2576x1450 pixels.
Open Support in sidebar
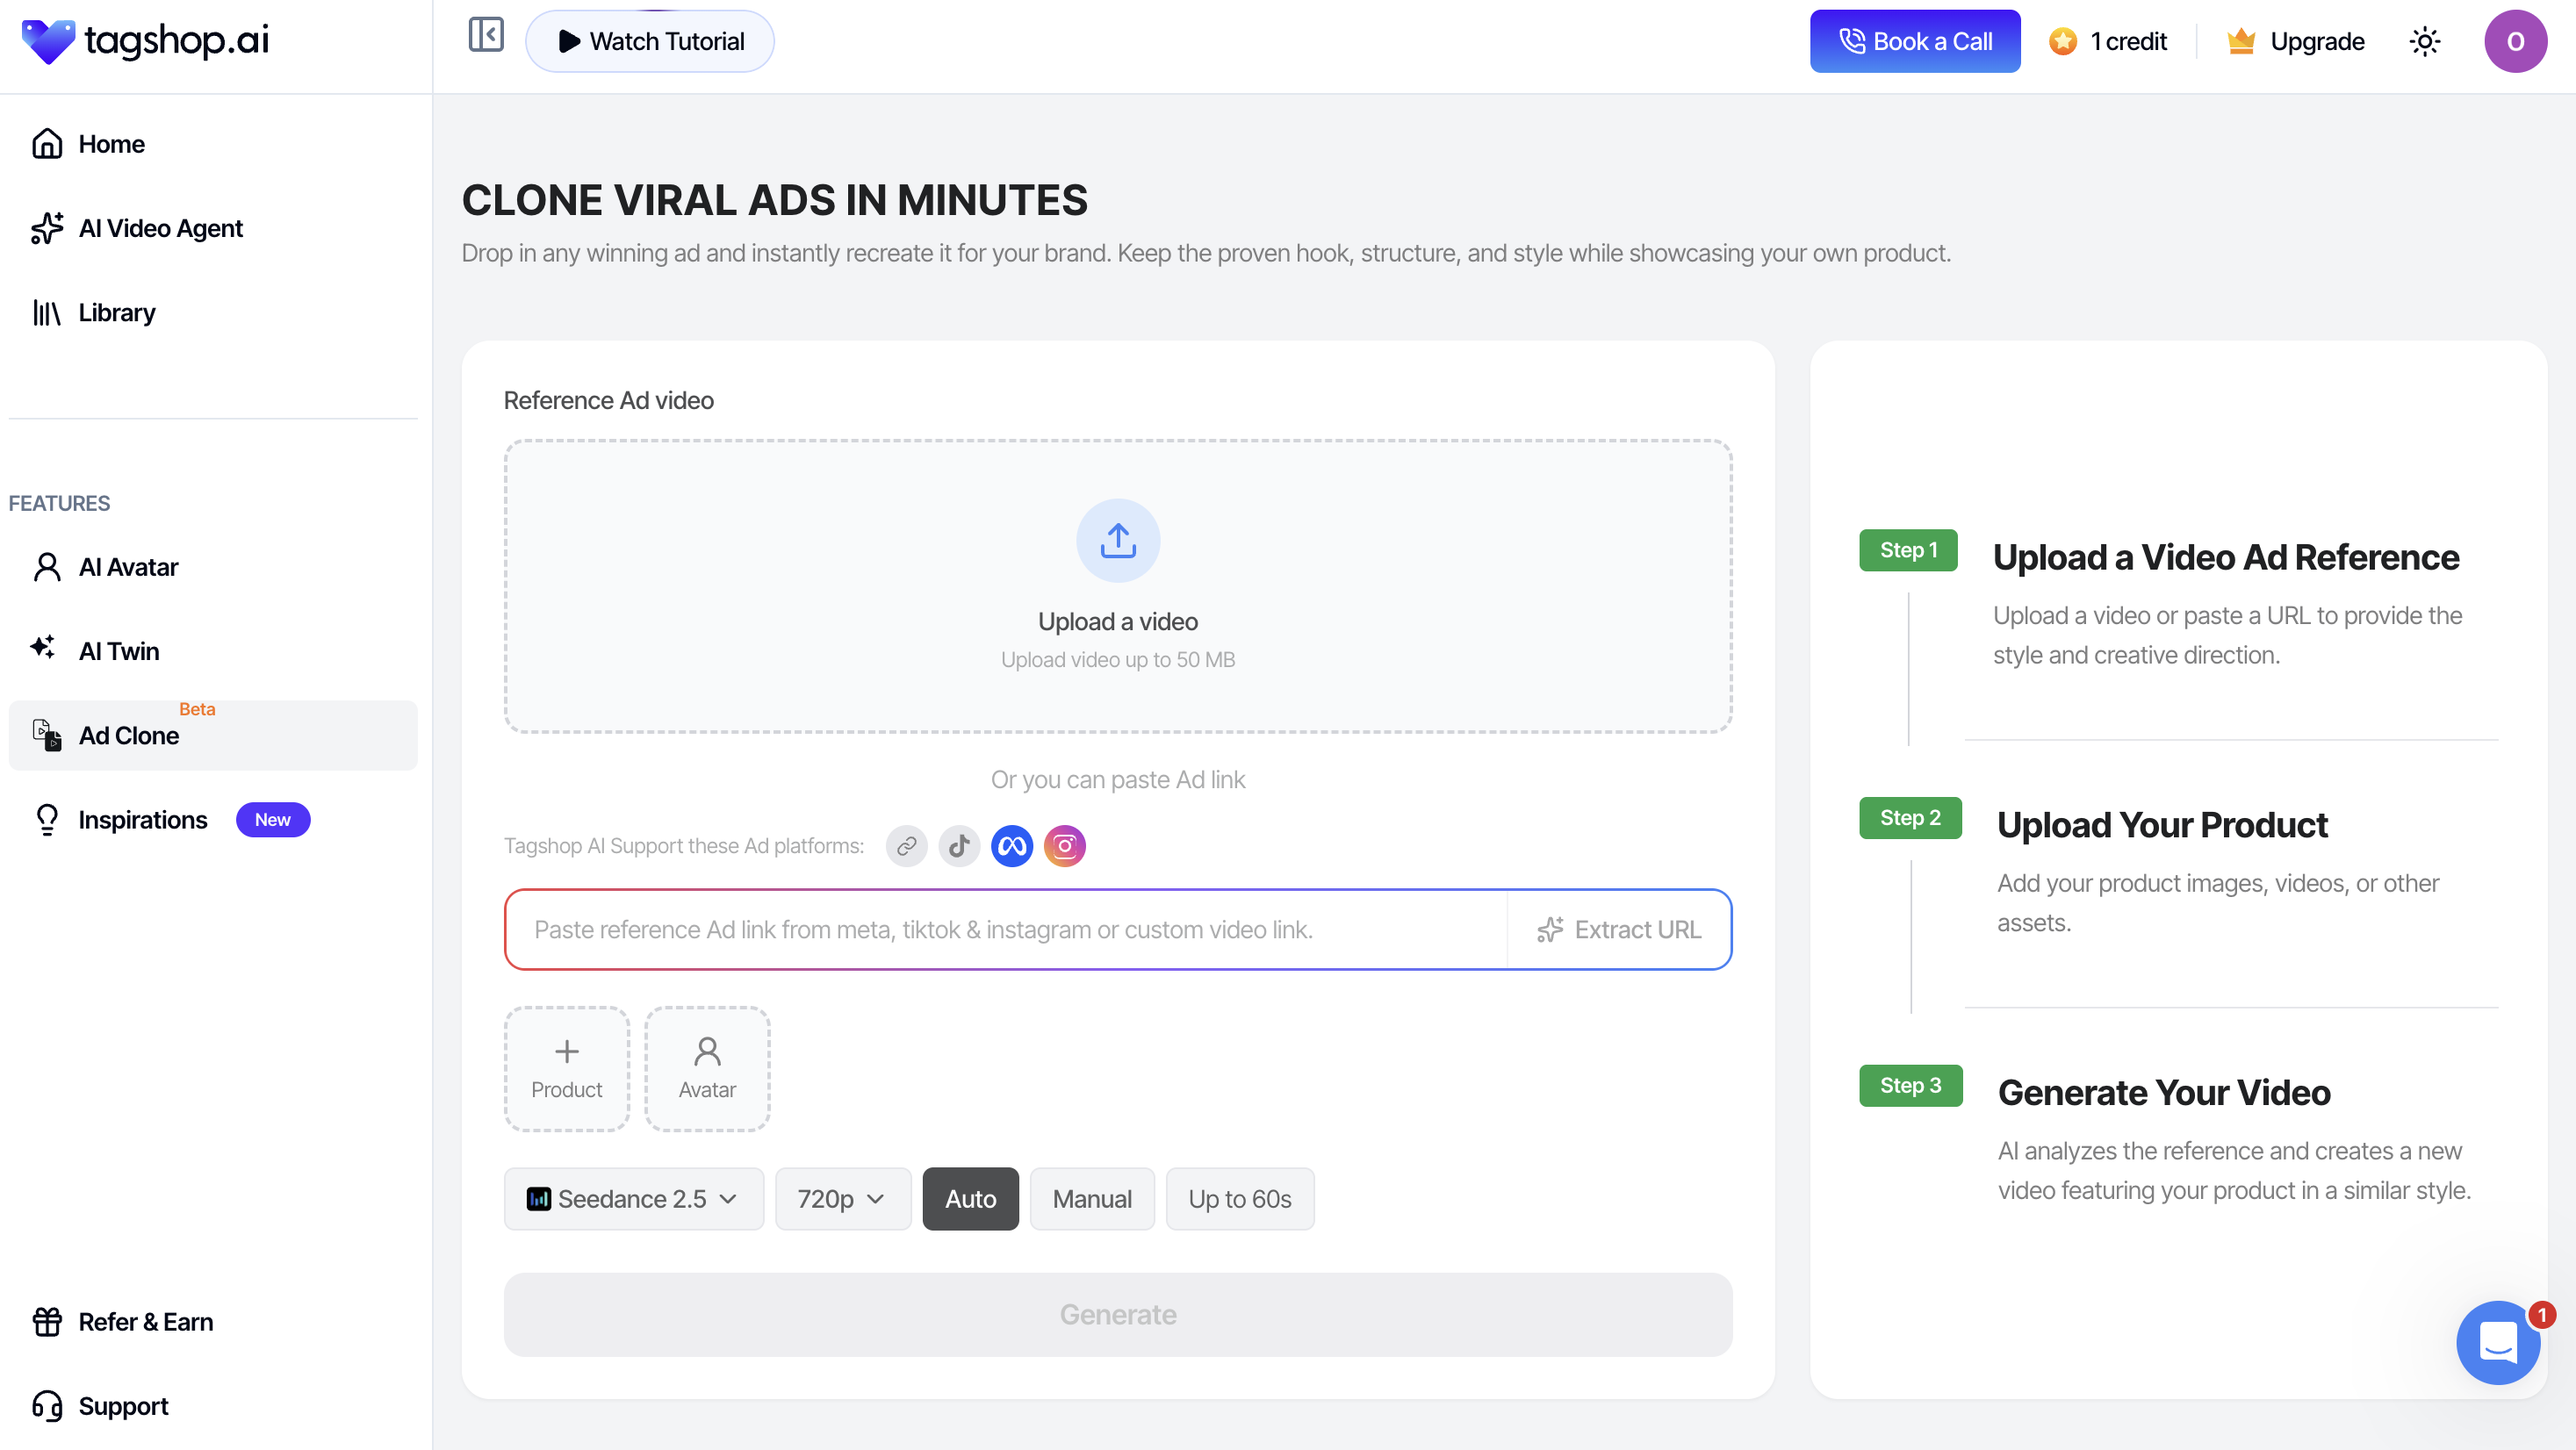click(213, 1406)
